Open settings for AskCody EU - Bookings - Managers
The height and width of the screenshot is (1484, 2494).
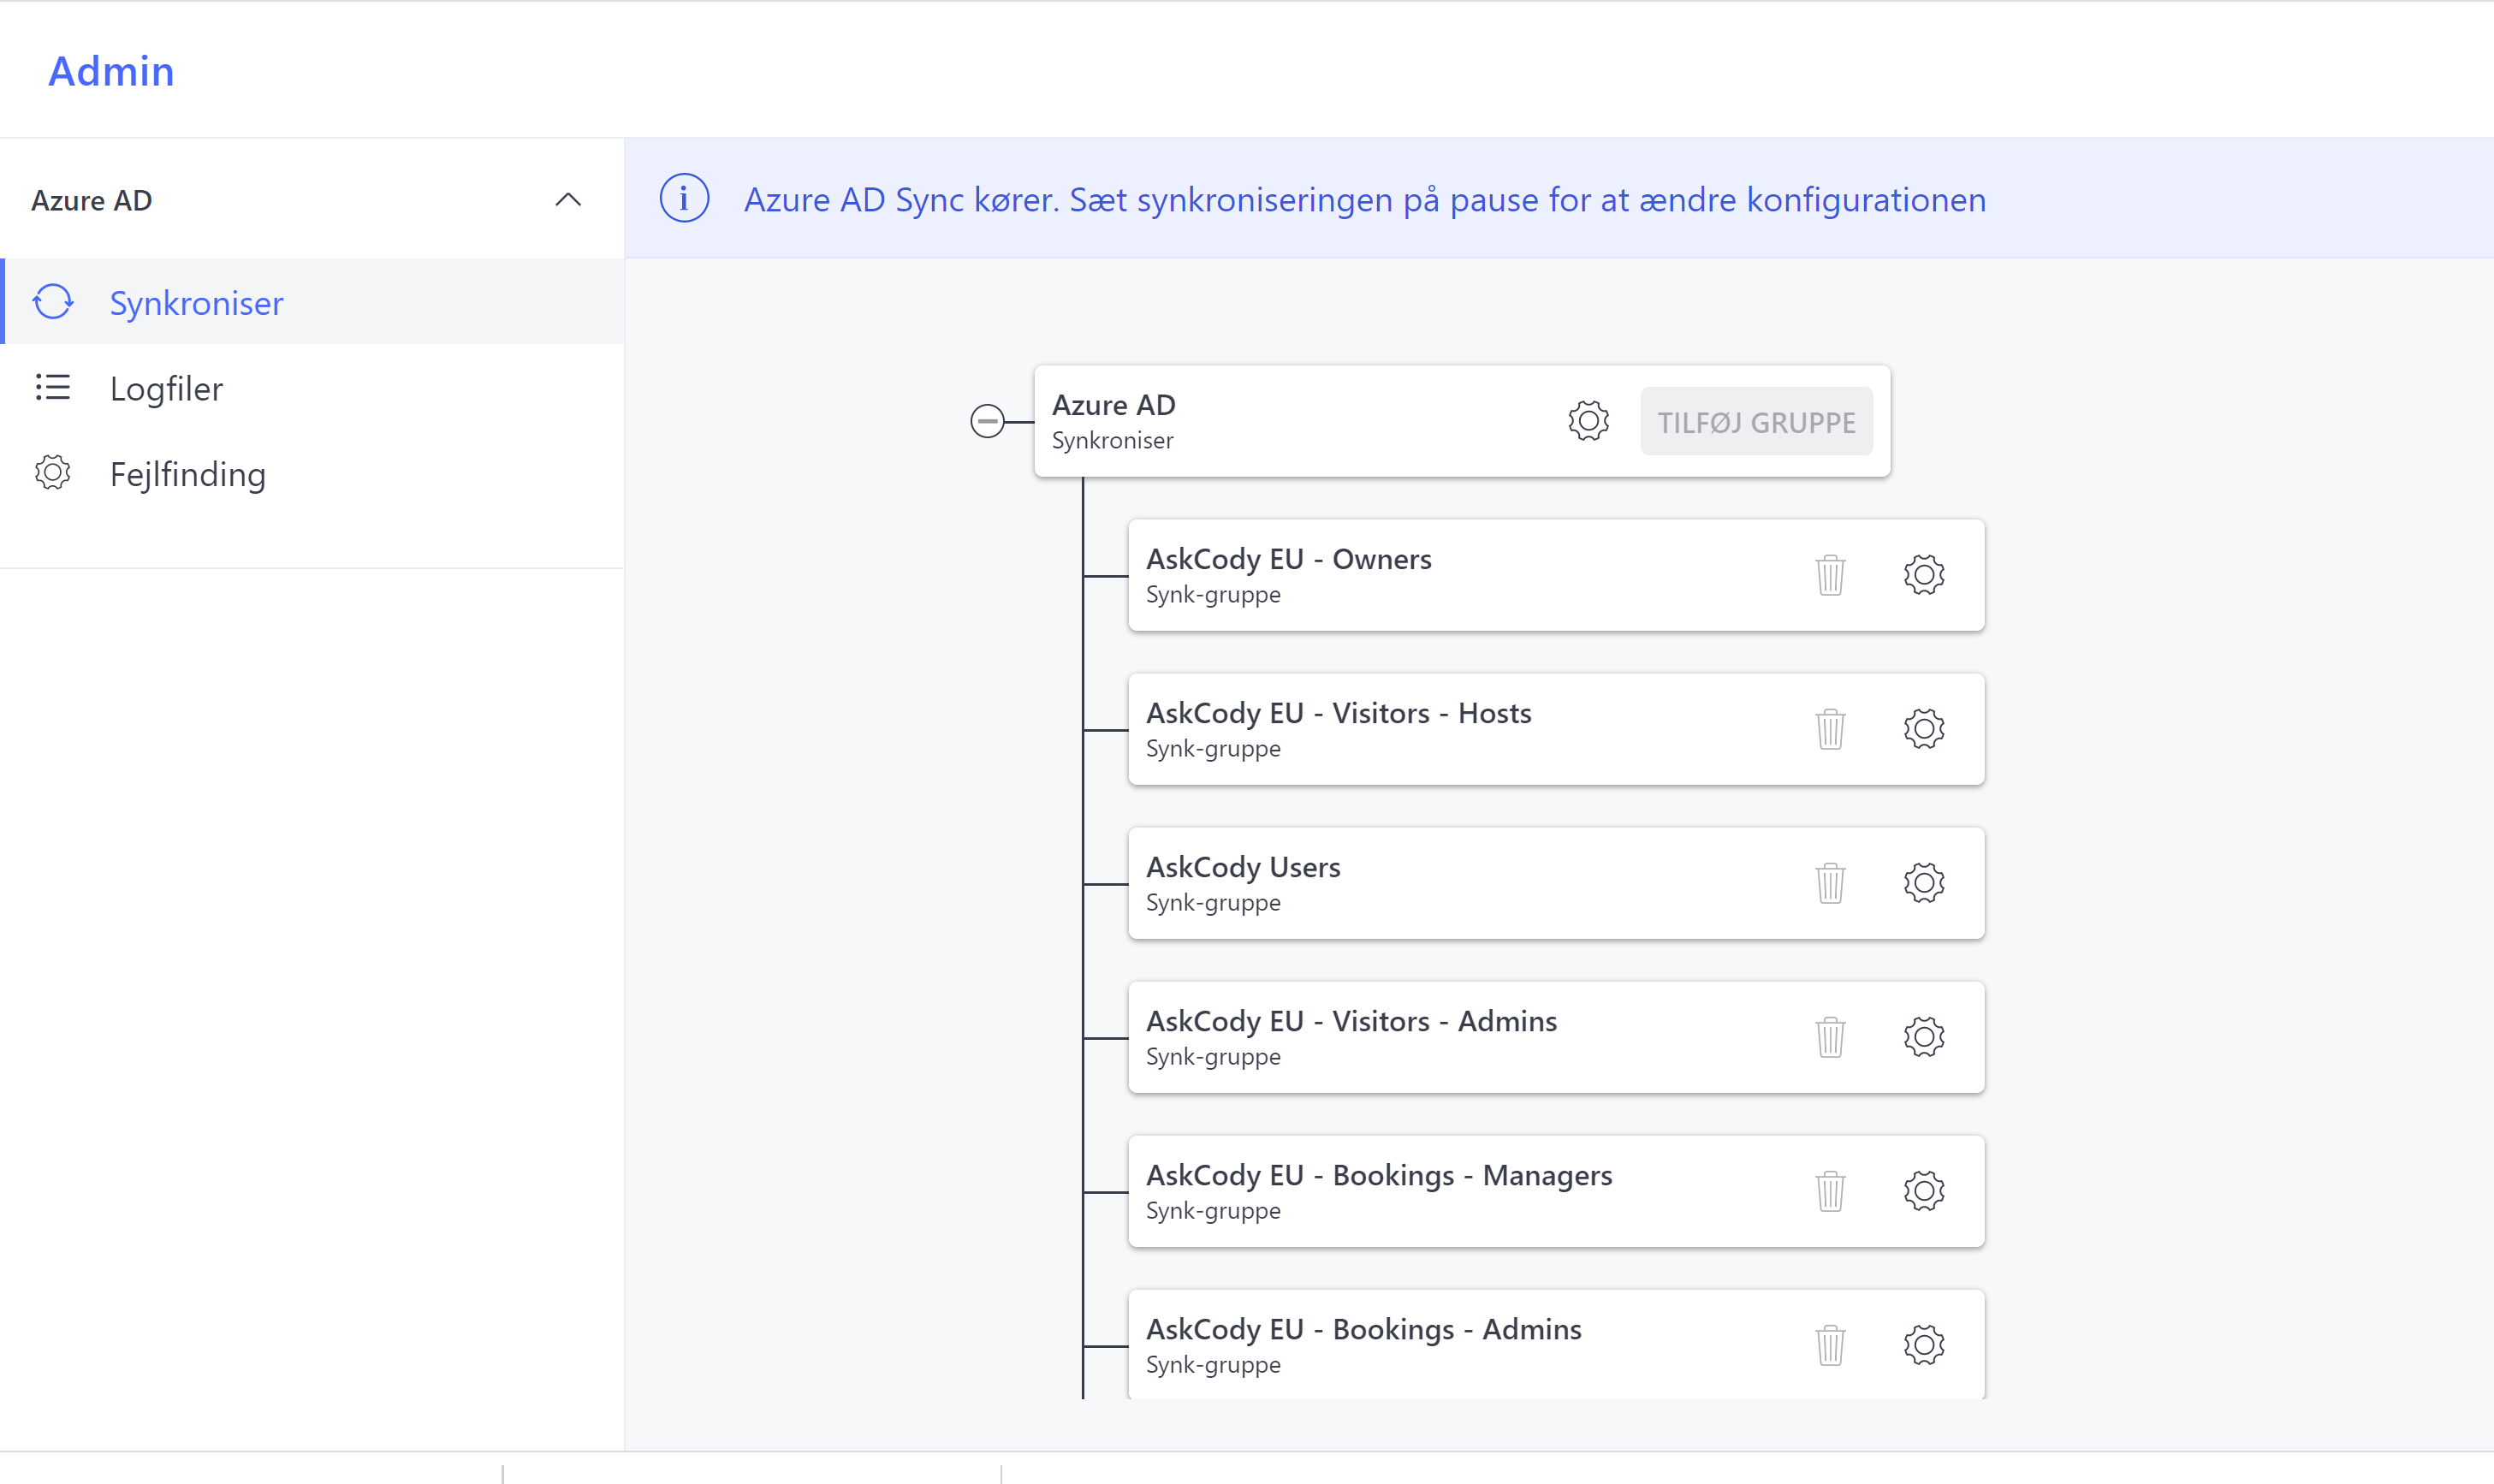[1923, 1191]
